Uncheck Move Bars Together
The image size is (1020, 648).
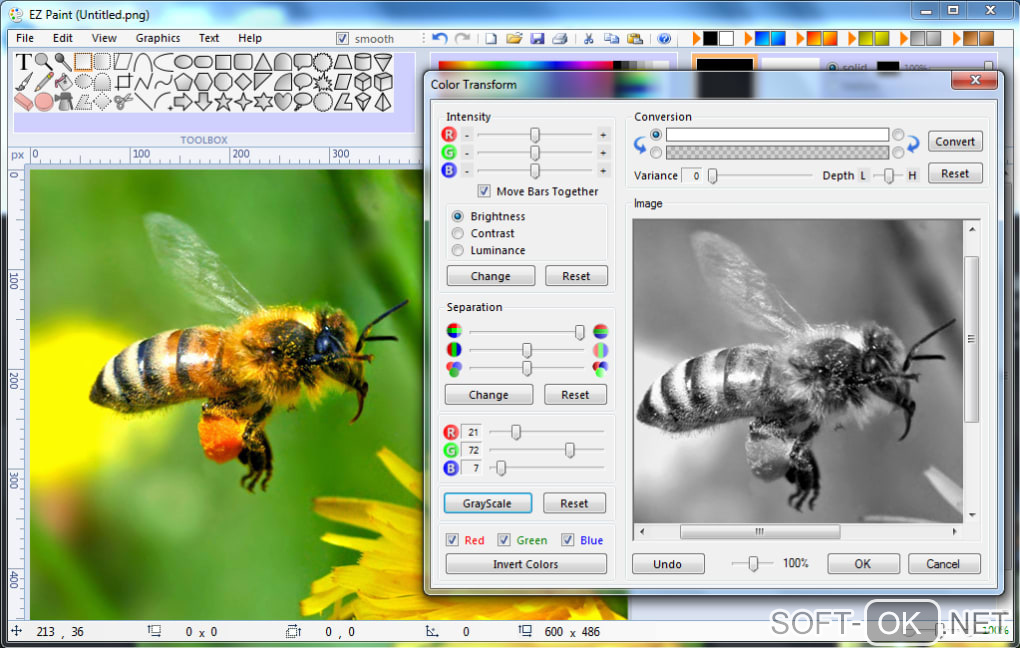[483, 191]
